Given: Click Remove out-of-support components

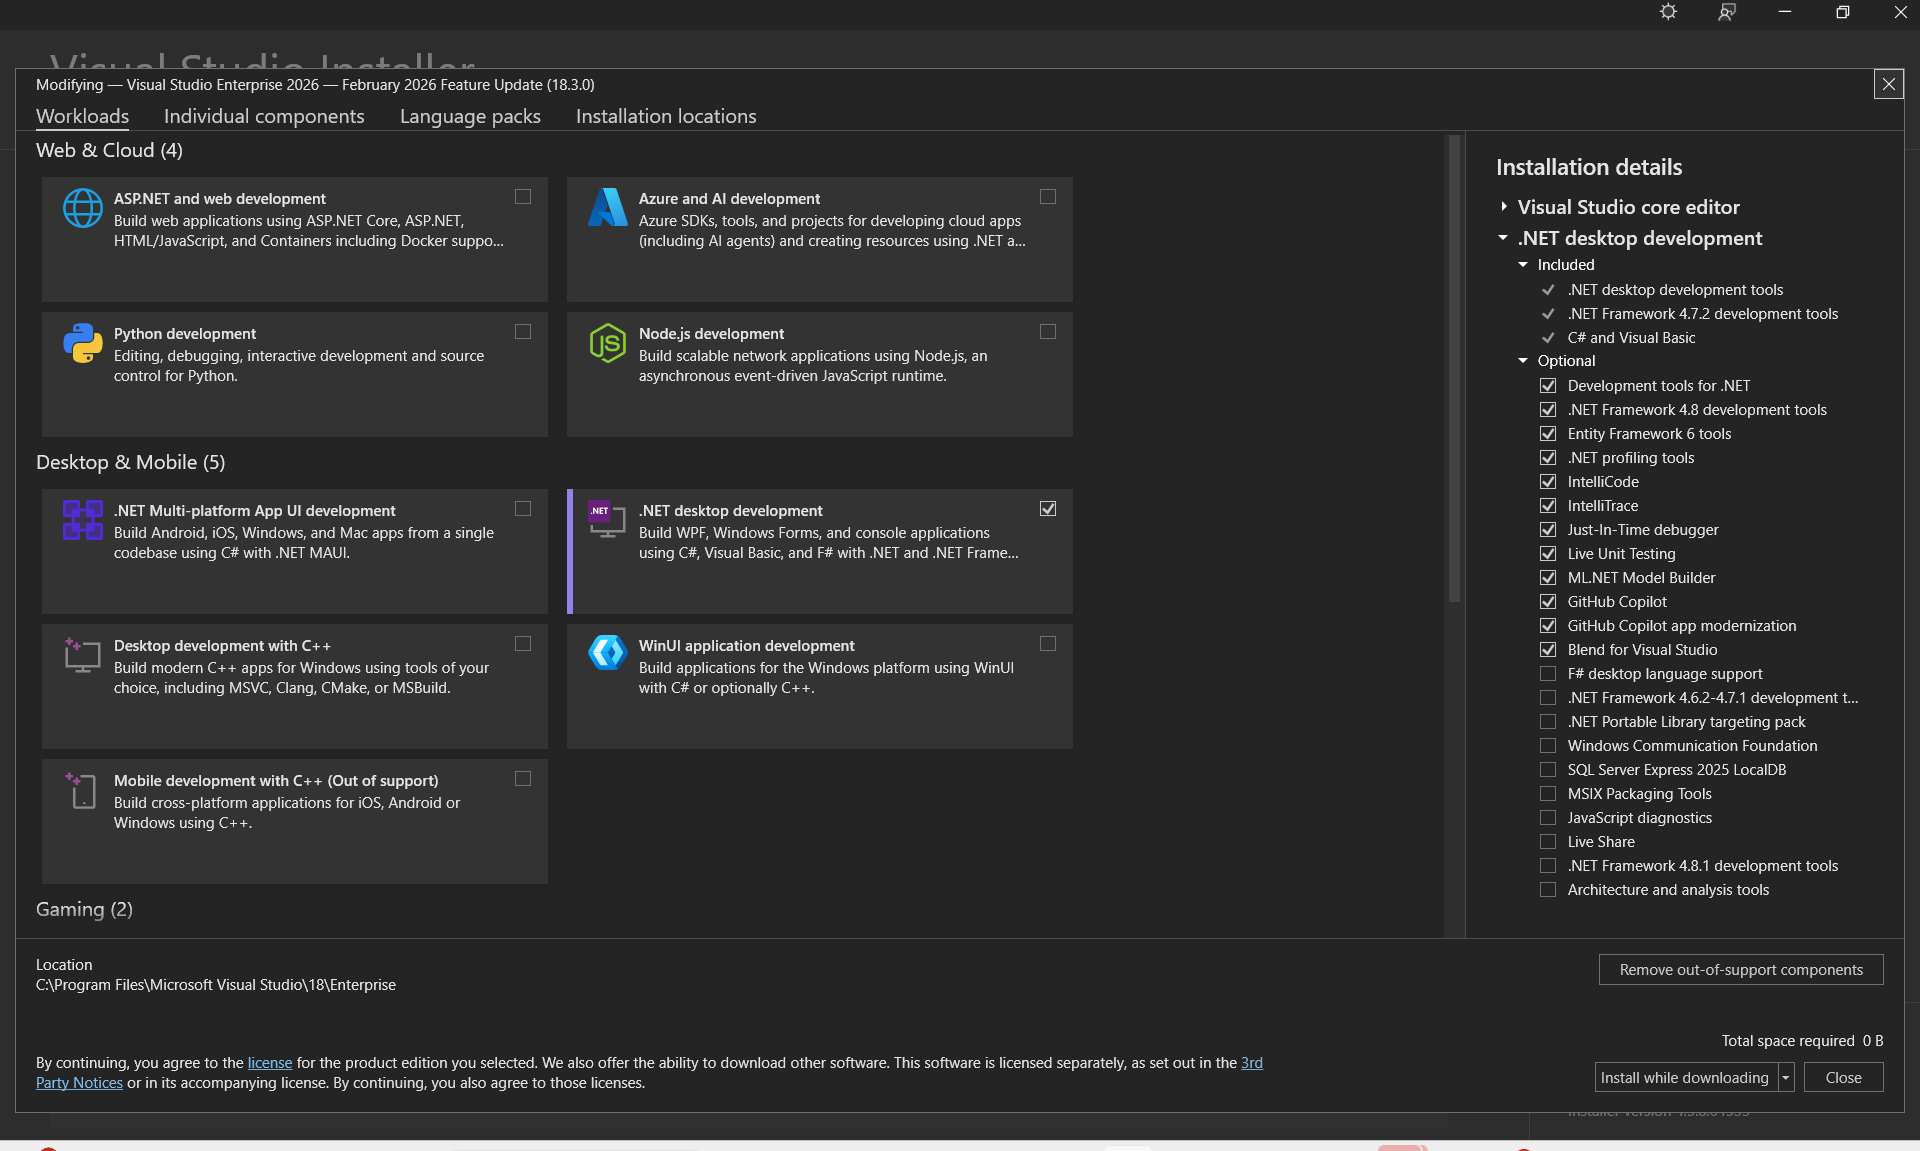Looking at the screenshot, I should [x=1740, y=969].
